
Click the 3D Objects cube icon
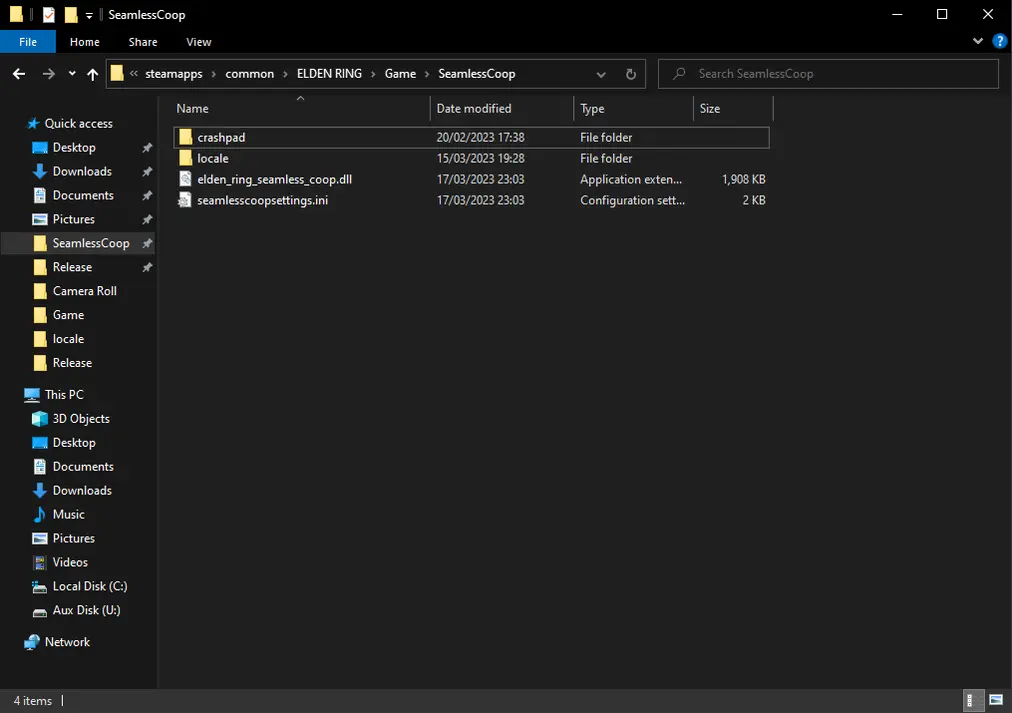point(39,418)
